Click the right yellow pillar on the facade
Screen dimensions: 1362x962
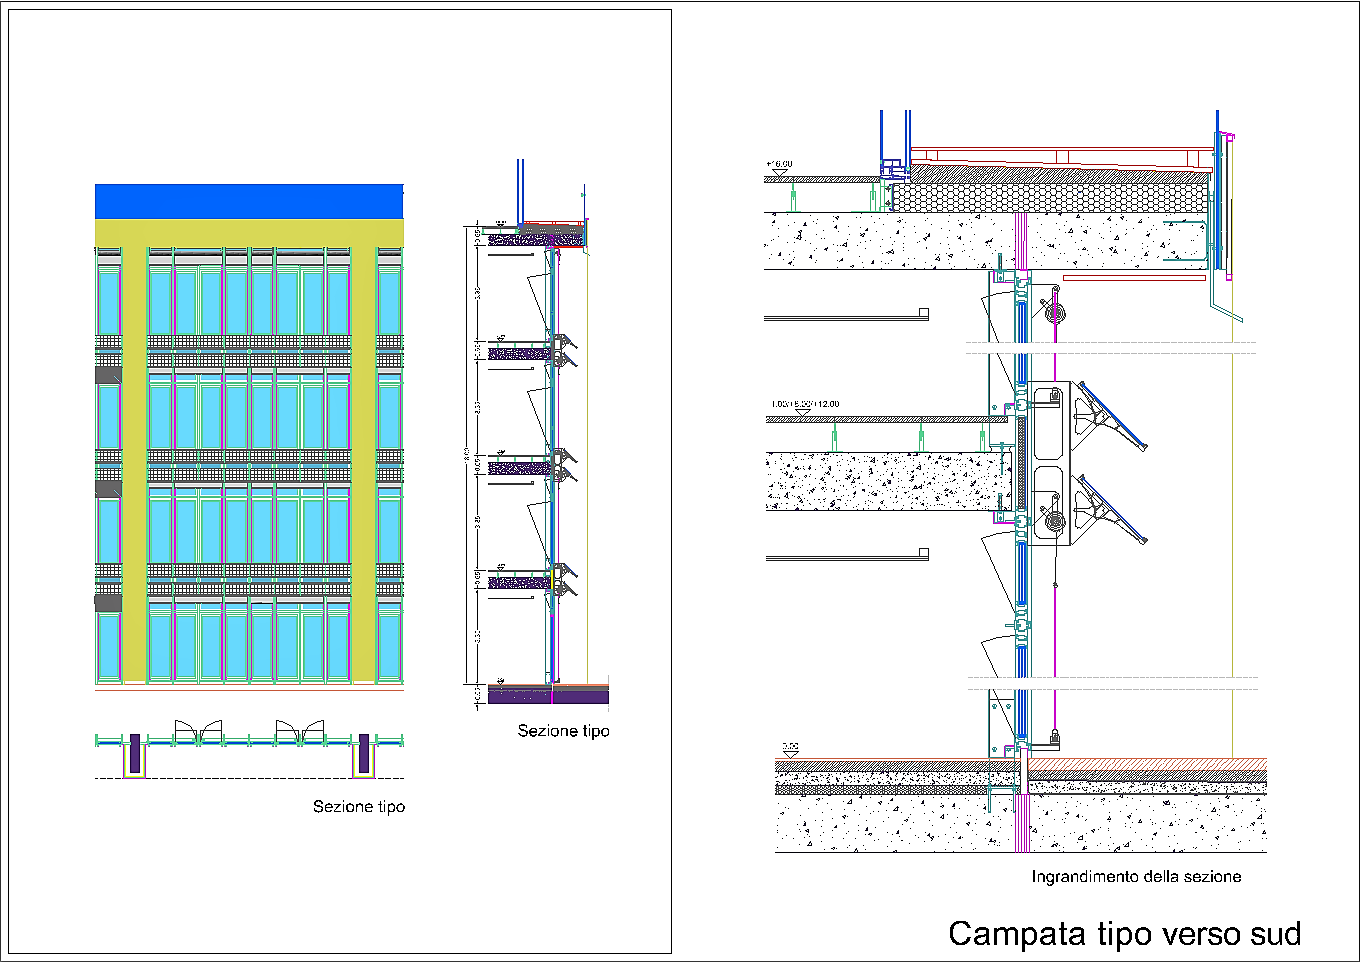point(364,460)
